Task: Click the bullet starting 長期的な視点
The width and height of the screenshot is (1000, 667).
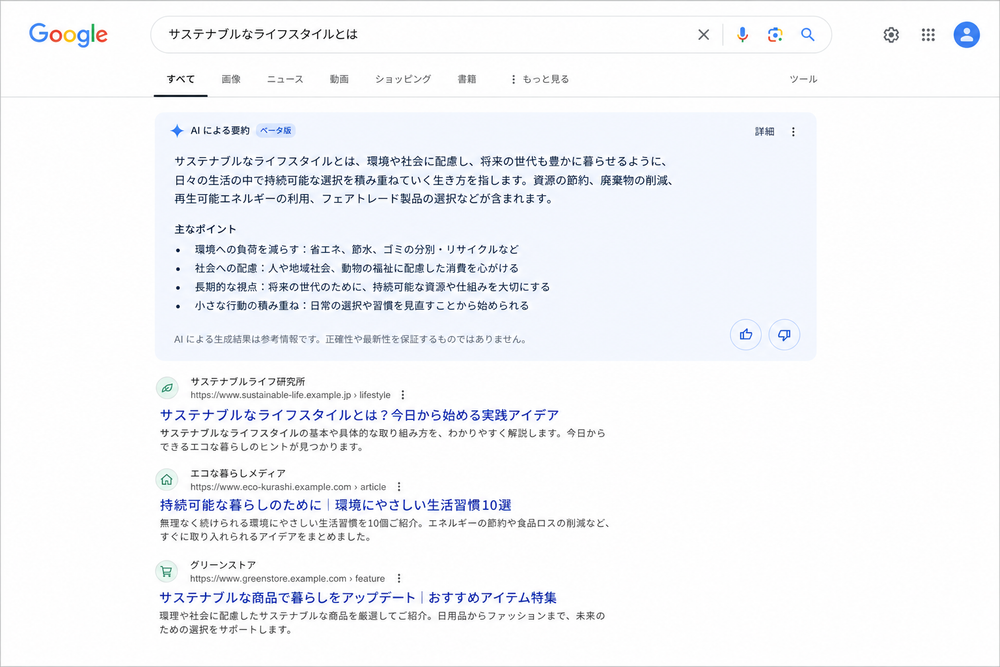Action: pos(372,287)
